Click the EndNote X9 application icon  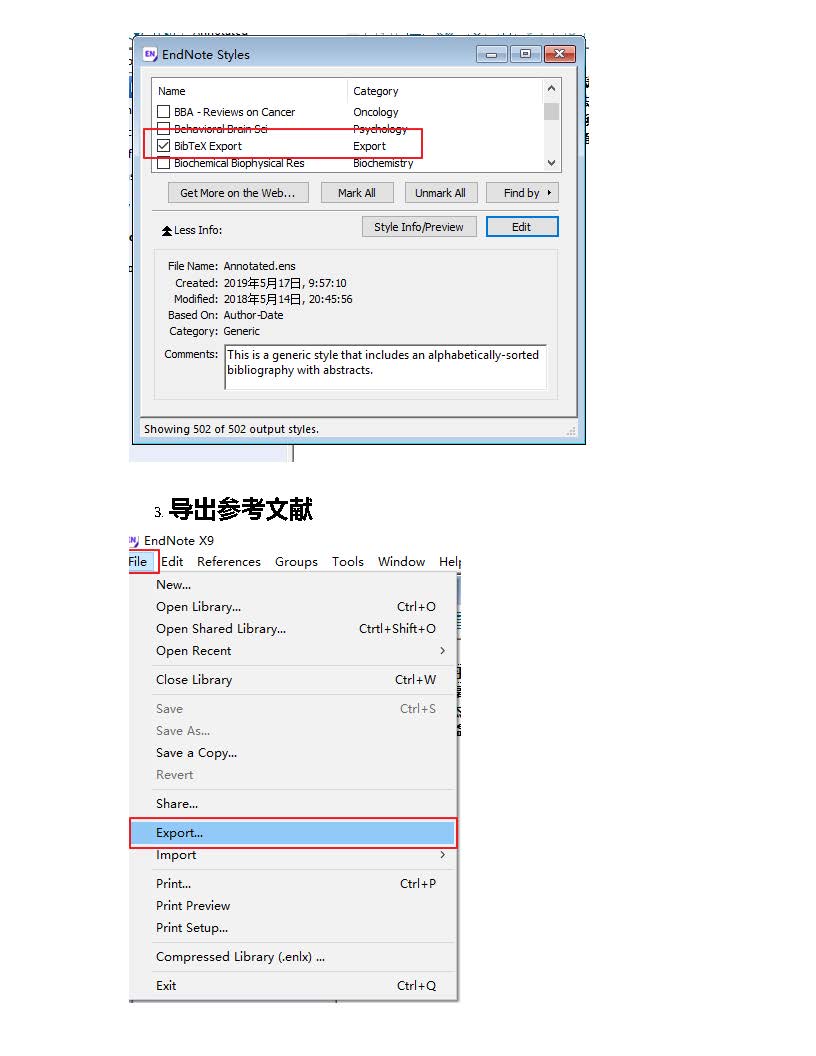coord(134,541)
